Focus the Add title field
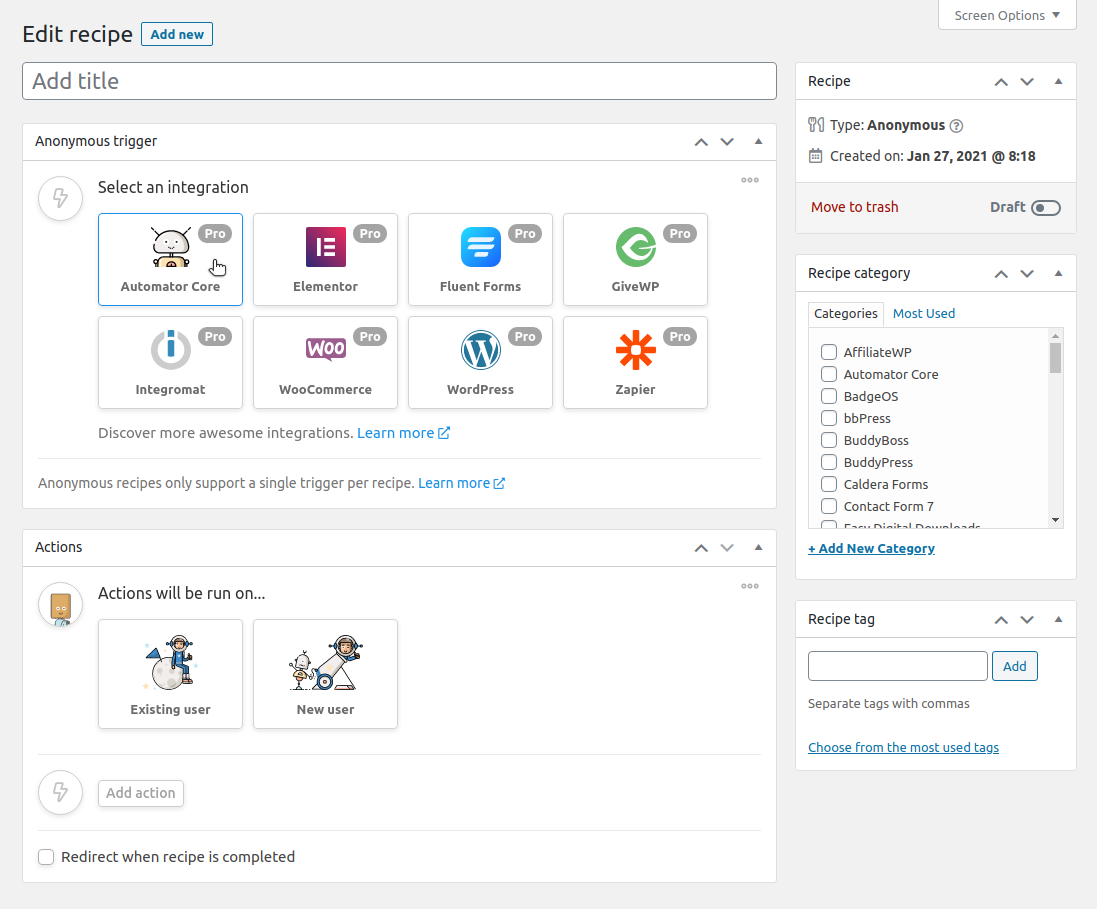The height and width of the screenshot is (909, 1097). pyautogui.click(x=399, y=81)
